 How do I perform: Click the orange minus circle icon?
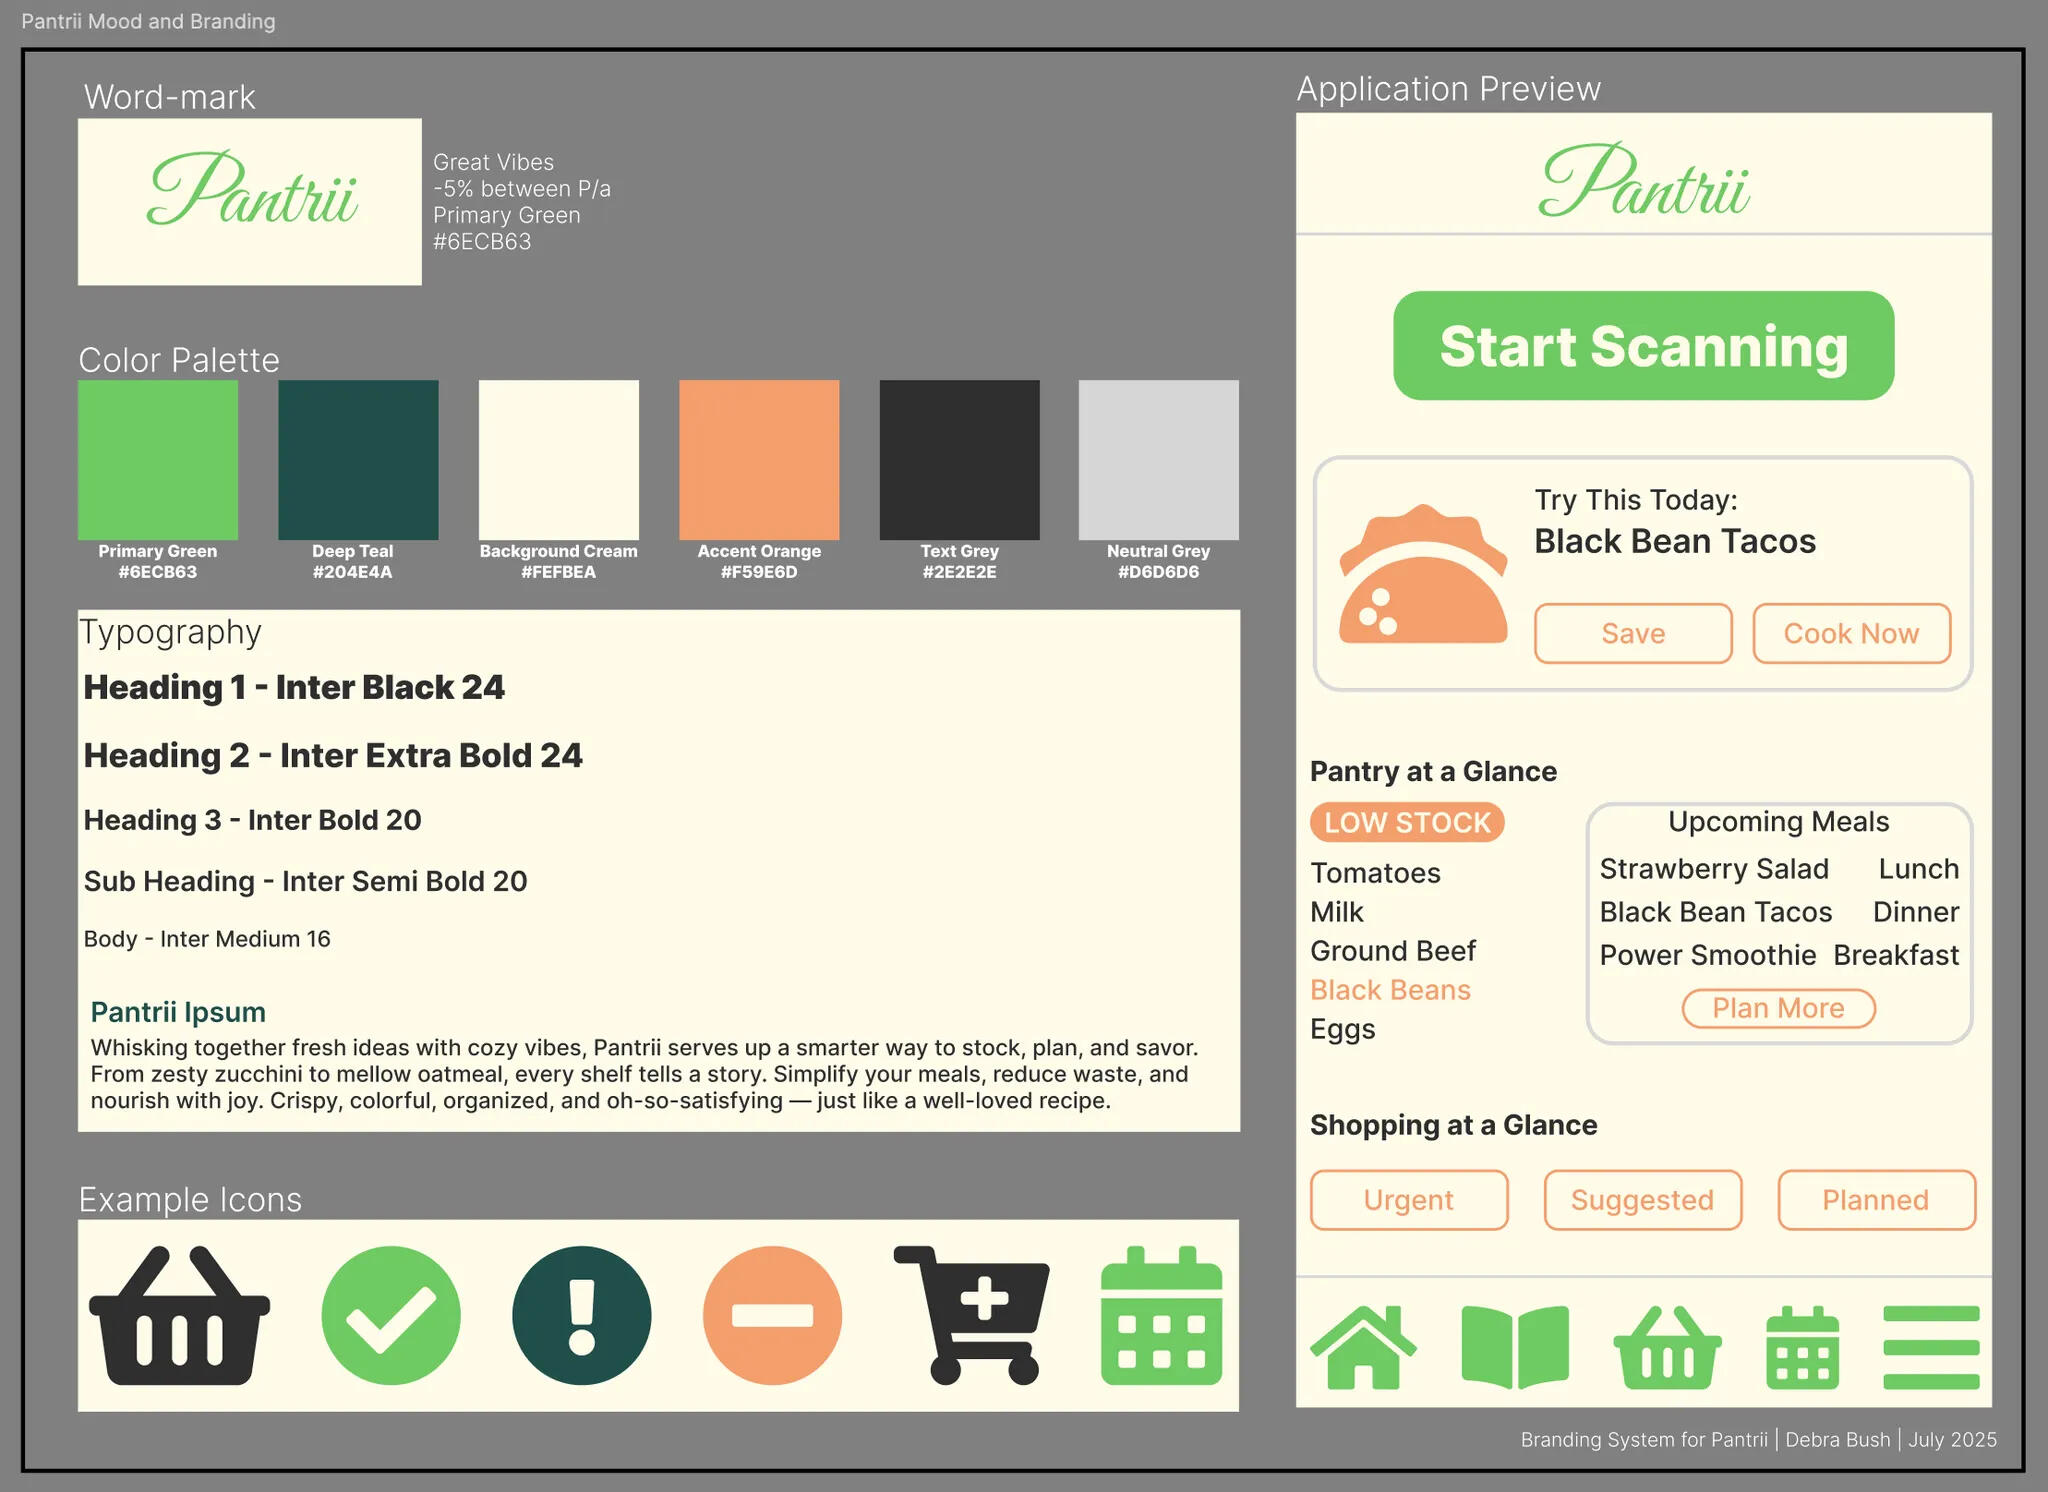tap(772, 1316)
